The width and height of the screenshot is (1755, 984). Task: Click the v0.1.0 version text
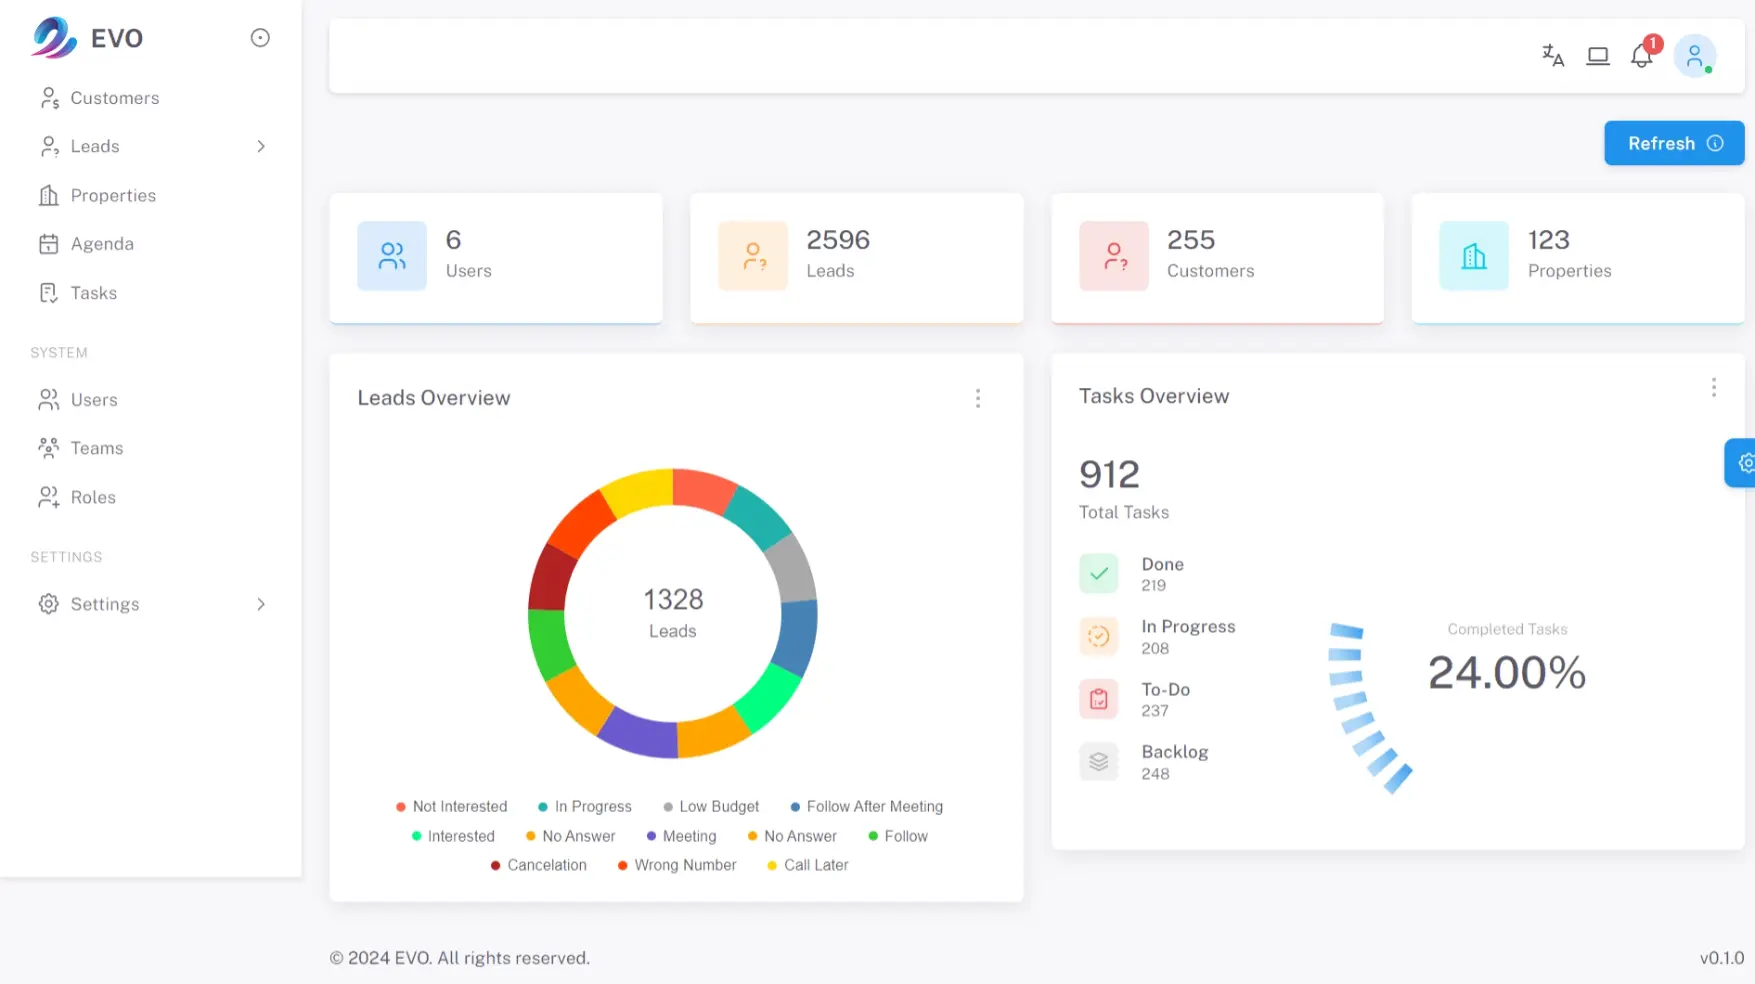click(1721, 958)
